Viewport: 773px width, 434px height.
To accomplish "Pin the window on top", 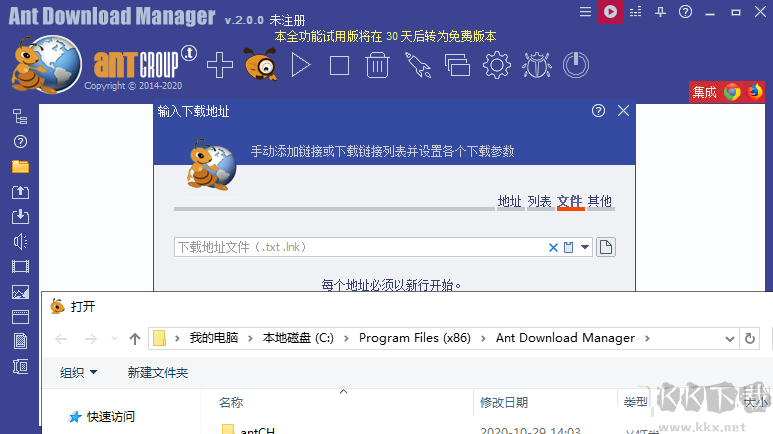I will click(660, 11).
